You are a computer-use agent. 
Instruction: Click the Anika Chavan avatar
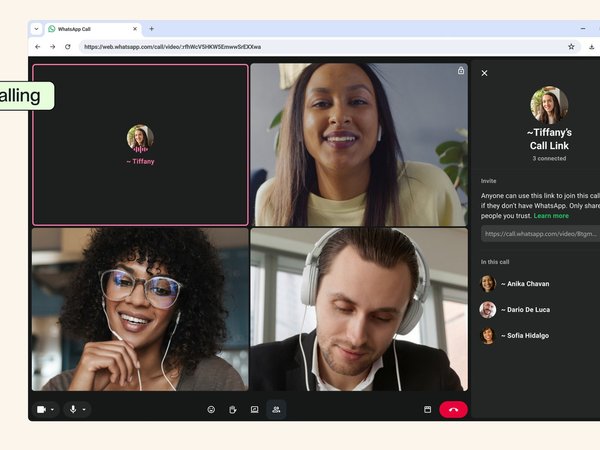(x=488, y=284)
